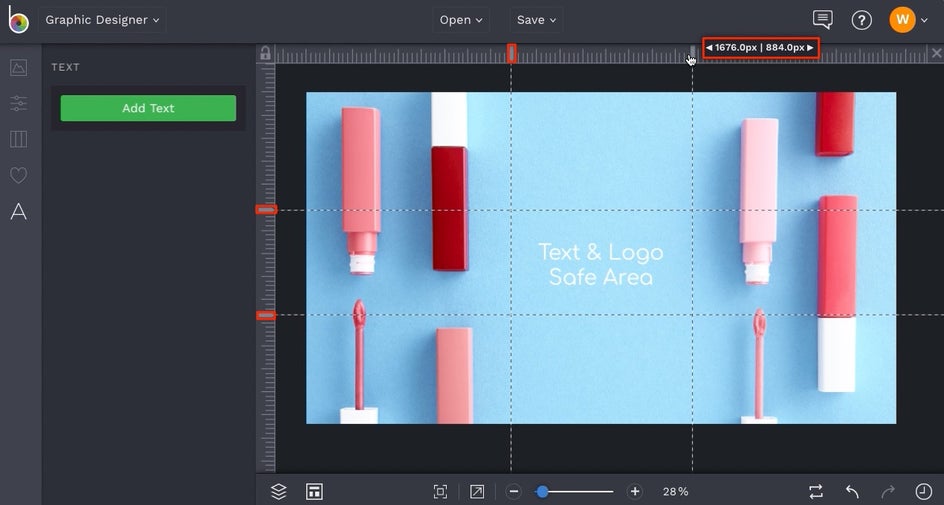The width and height of the screenshot is (944, 505).
Task: Zoom in with the plus button
Action: [635, 492]
